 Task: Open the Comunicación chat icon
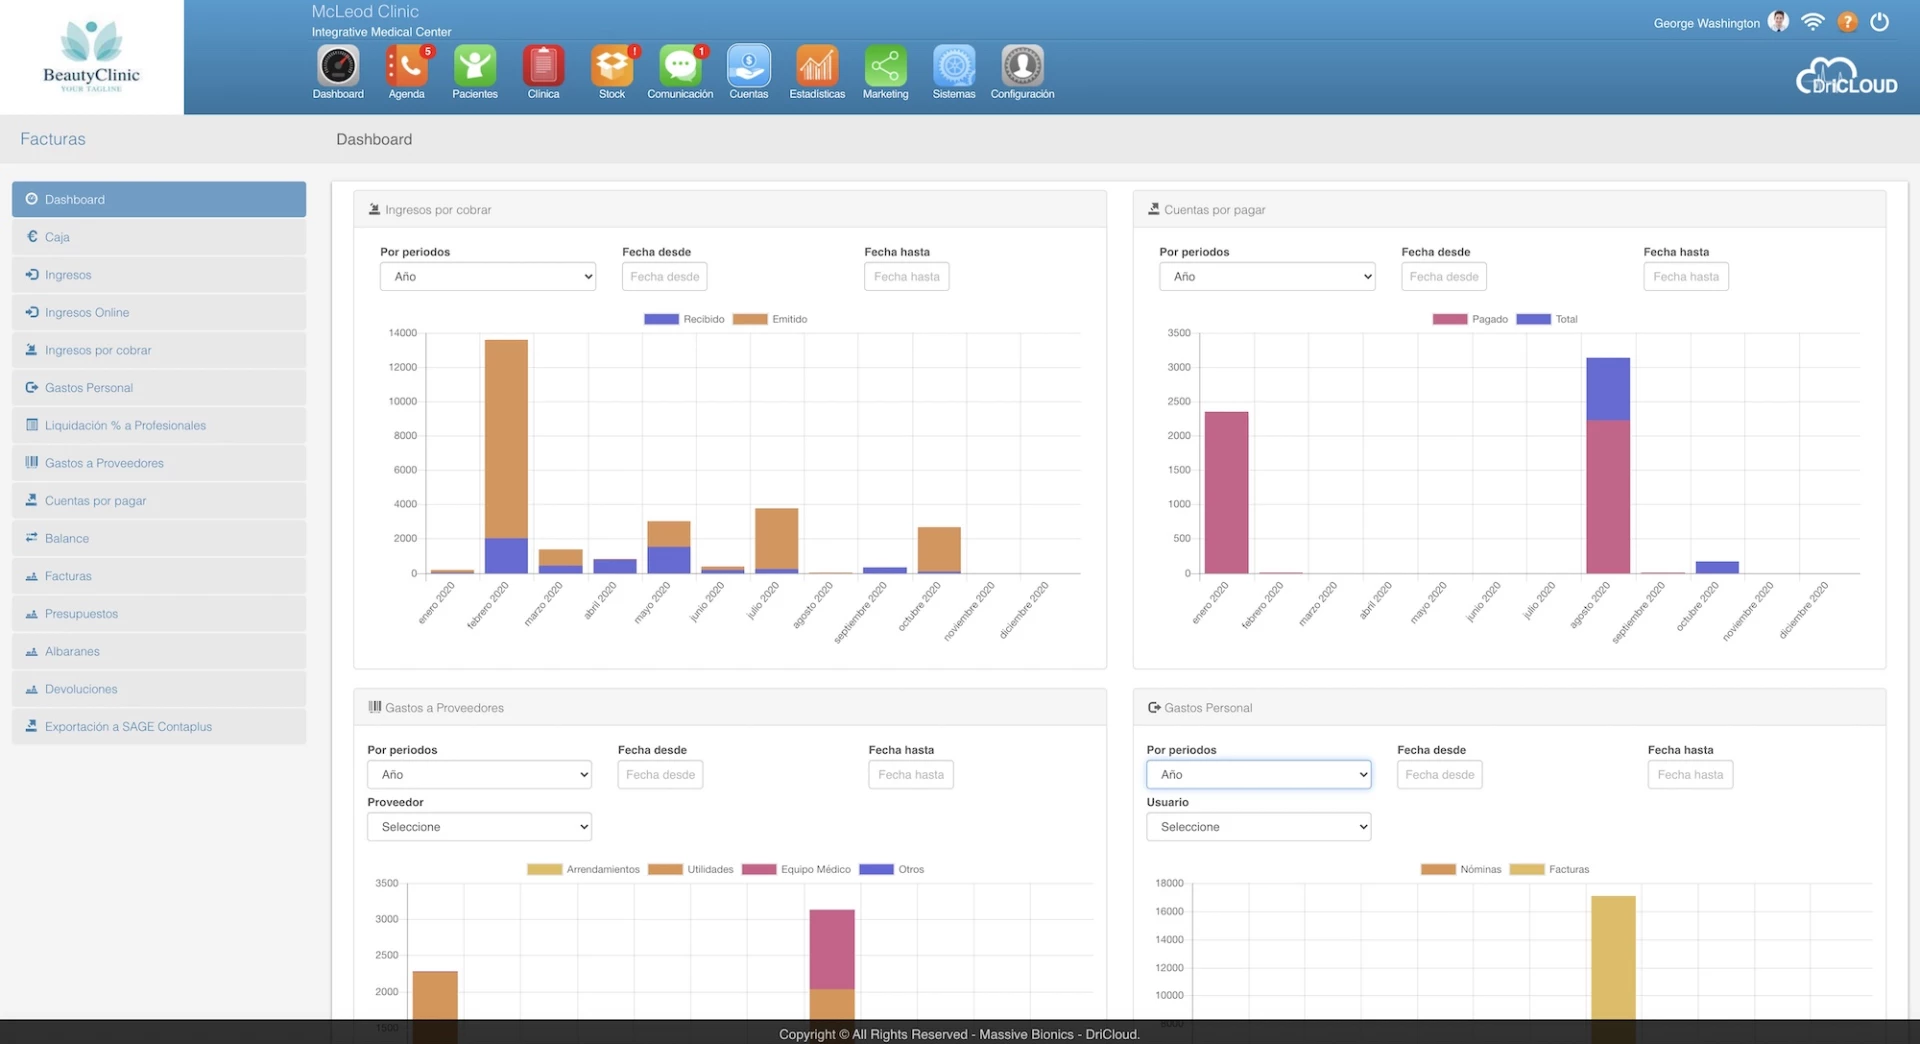(680, 67)
